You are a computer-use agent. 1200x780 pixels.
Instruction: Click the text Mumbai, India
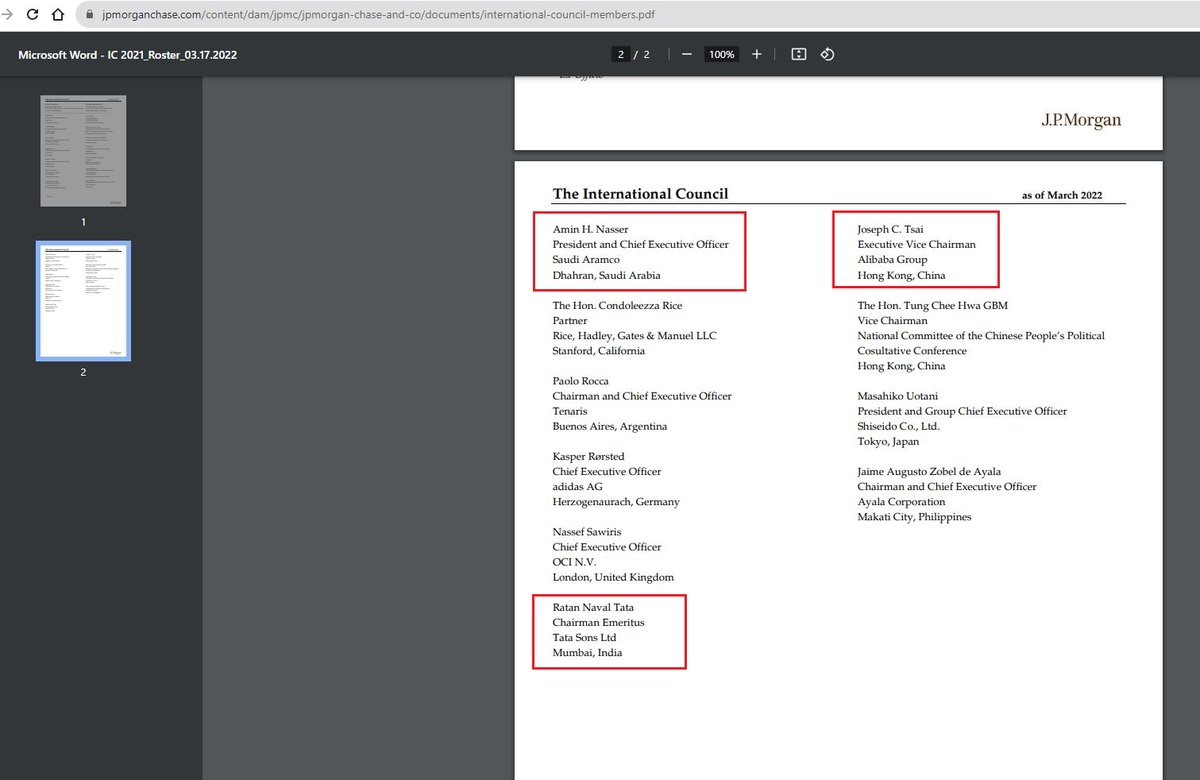tap(587, 653)
